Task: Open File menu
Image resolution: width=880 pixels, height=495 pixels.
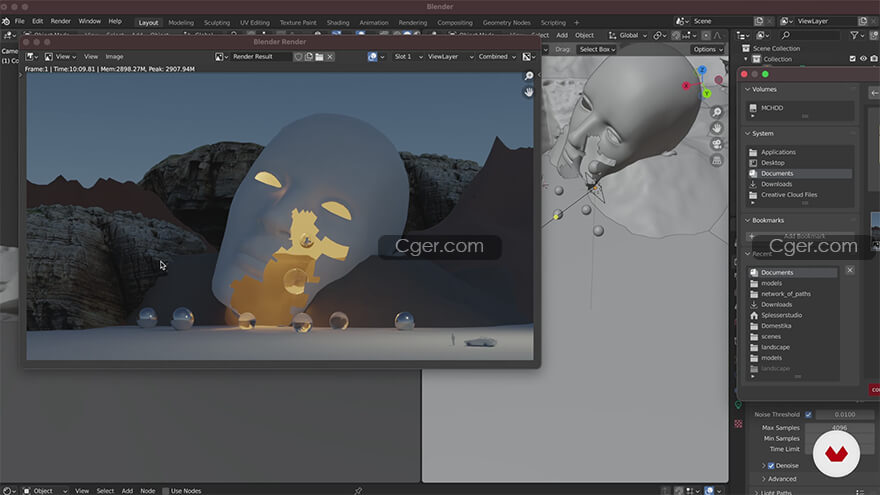Action: coord(20,21)
